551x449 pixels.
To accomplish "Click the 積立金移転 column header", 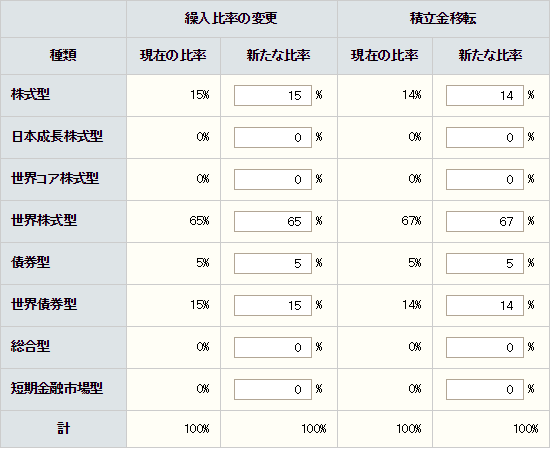I will [443, 19].
